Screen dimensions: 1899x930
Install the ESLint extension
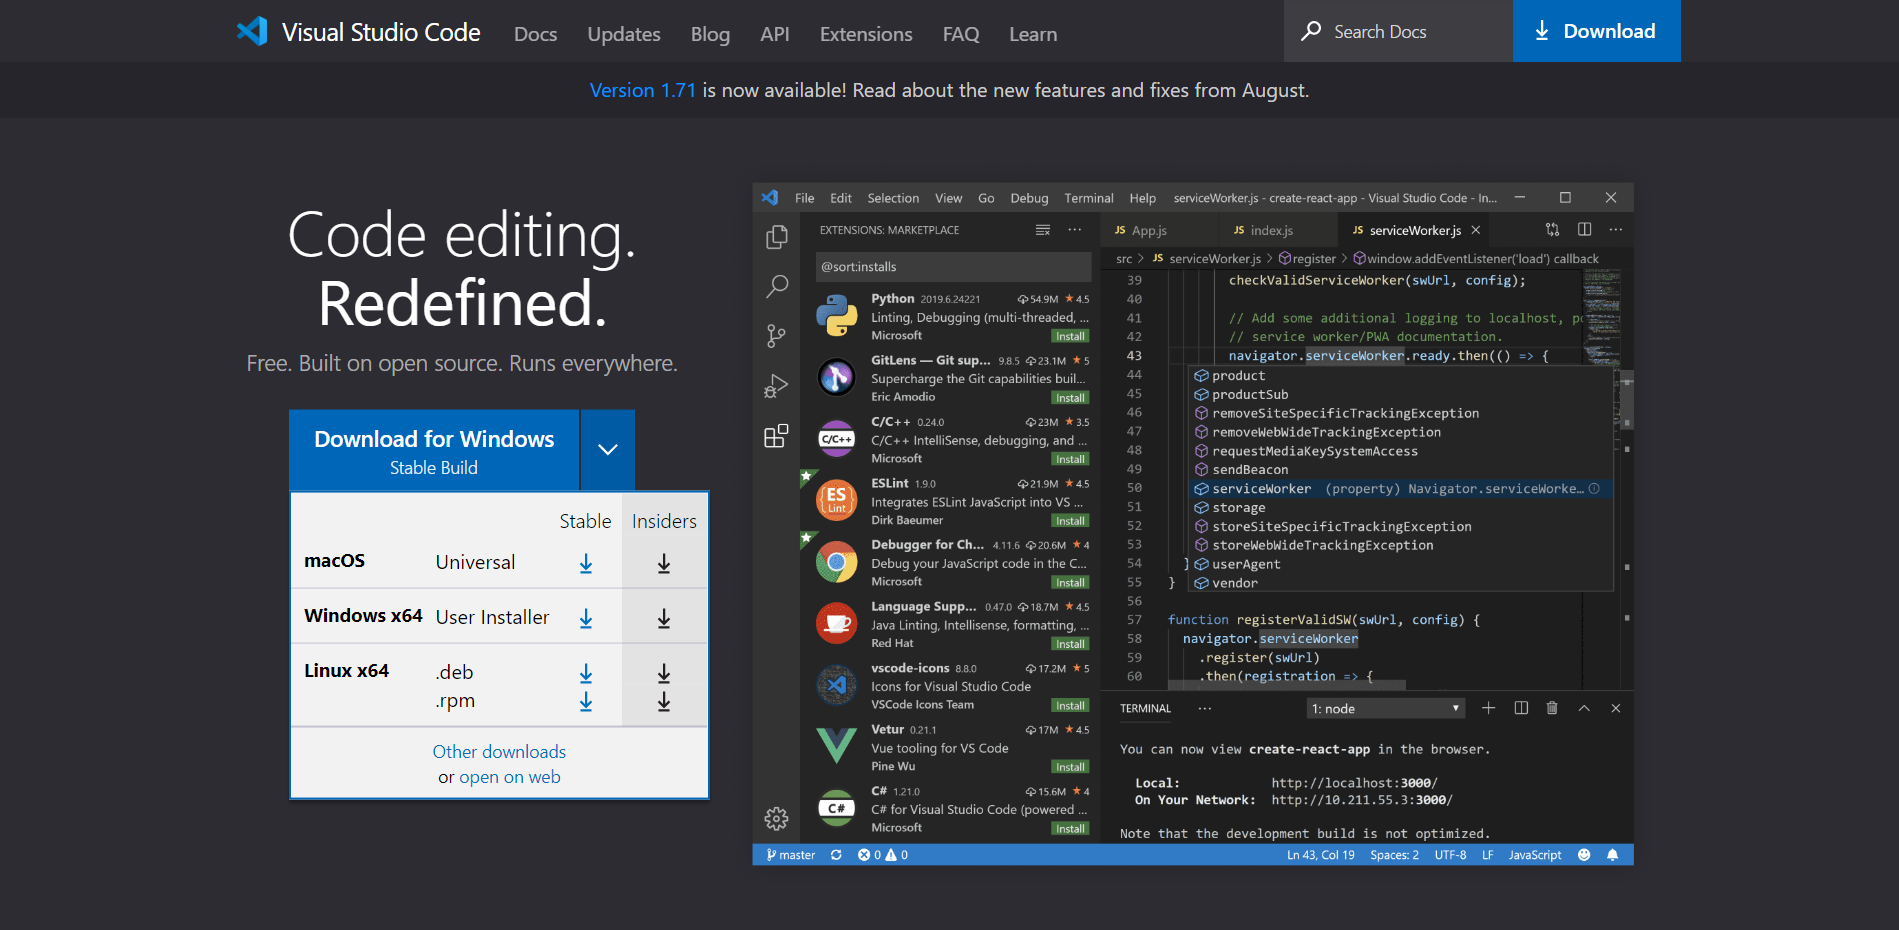[1070, 521]
